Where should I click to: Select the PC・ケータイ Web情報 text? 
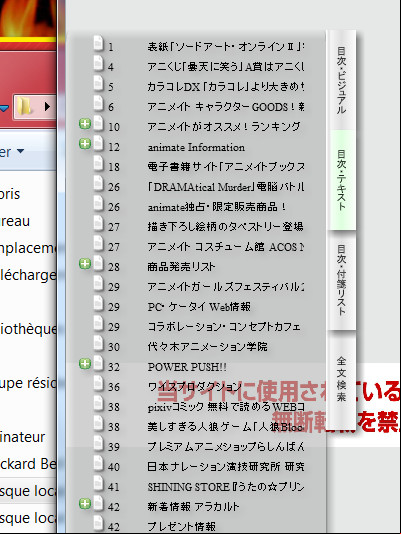[199, 307]
